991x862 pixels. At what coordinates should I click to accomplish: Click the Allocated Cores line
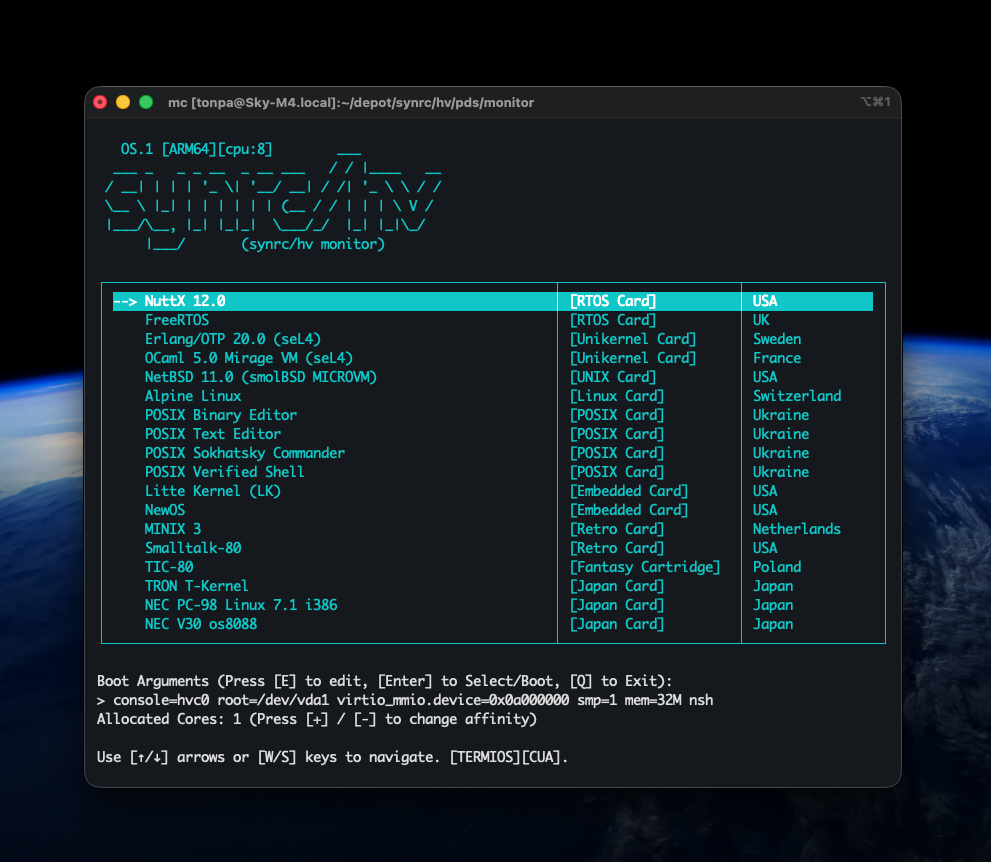[x=317, y=719]
